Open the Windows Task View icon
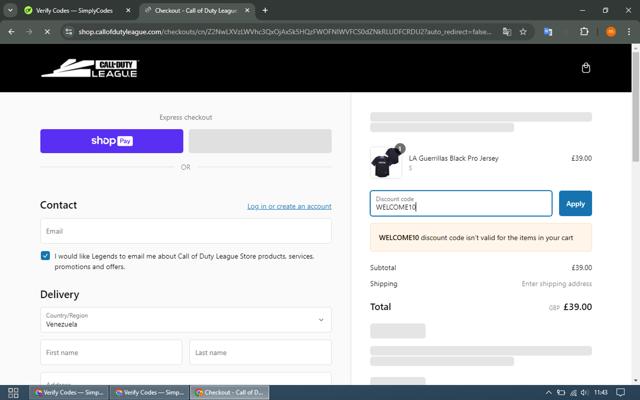Viewport: 640px width, 400px height. 13,393
